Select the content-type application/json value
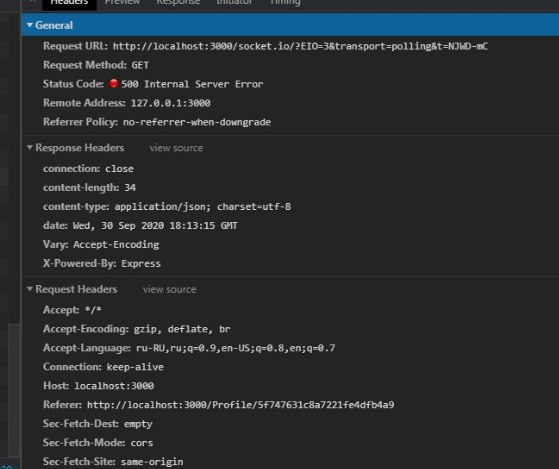The height and width of the screenshot is (469, 559). point(202,207)
